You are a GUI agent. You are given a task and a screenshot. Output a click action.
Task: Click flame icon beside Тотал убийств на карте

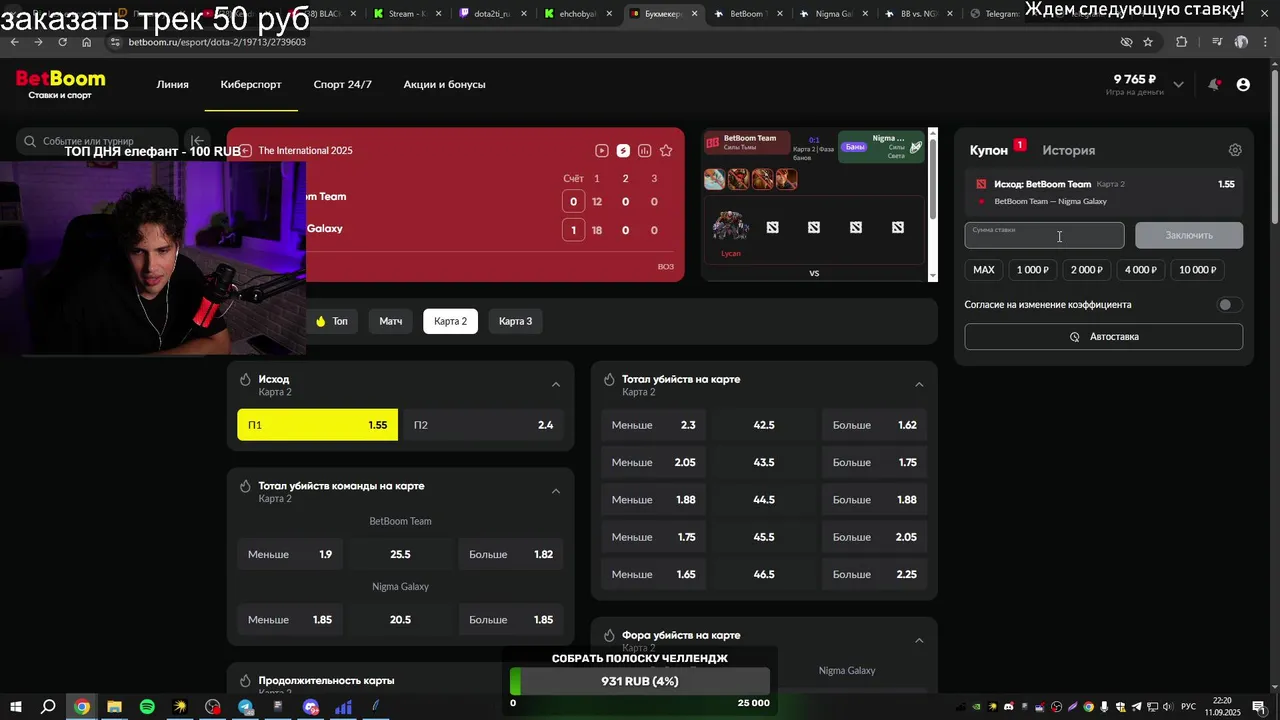pos(609,380)
